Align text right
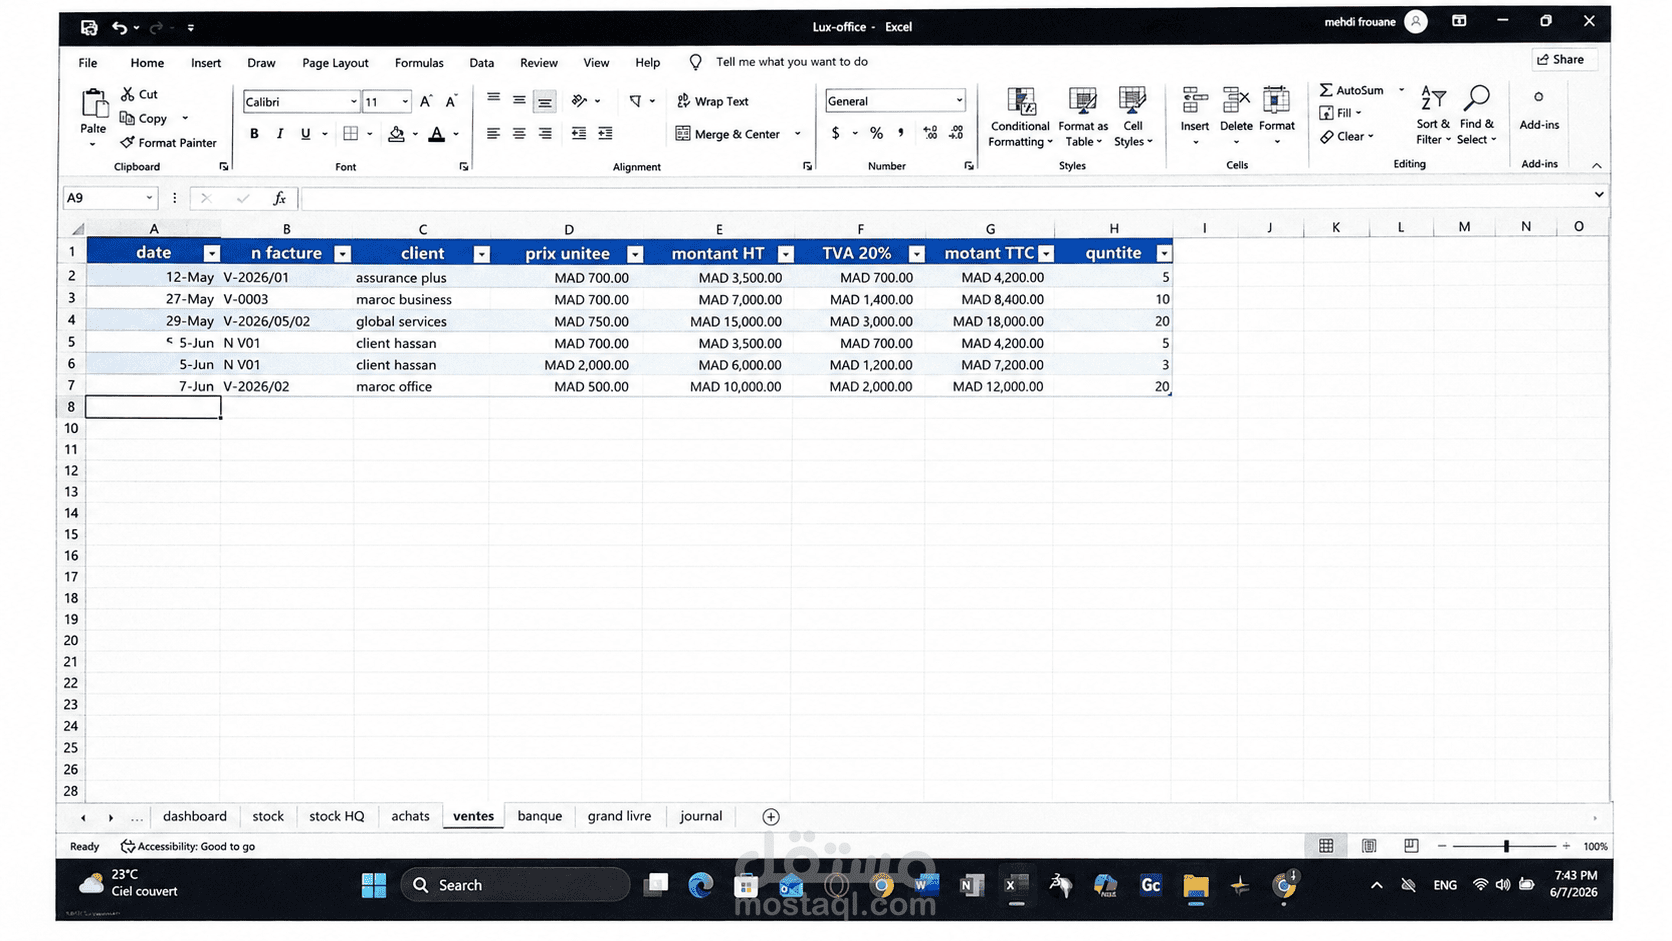This screenshot has width=1672, height=941. pyautogui.click(x=545, y=133)
